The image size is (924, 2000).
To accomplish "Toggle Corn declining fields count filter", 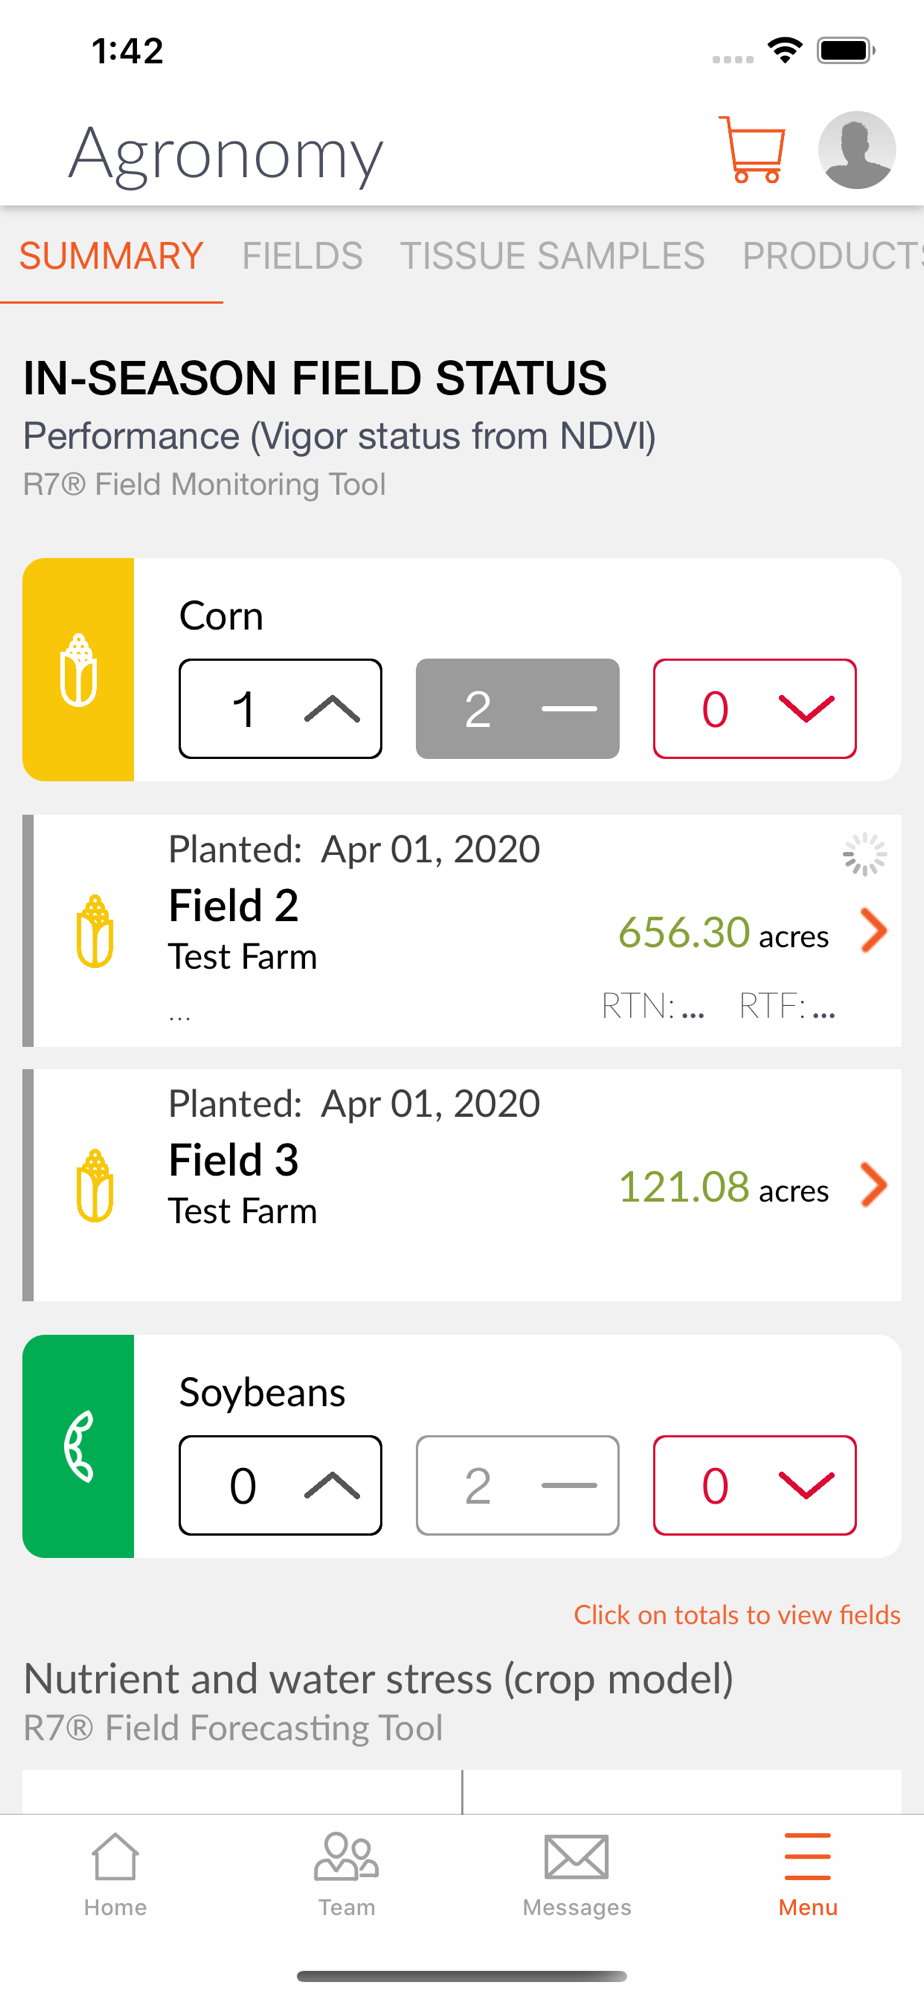I will pyautogui.click(x=754, y=709).
